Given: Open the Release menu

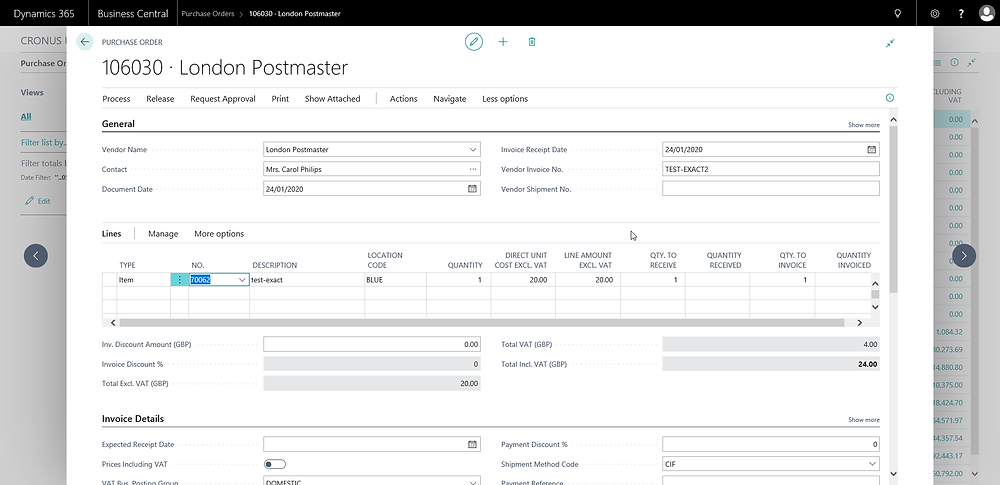Looking at the screenshot, I should coord(160,99).
